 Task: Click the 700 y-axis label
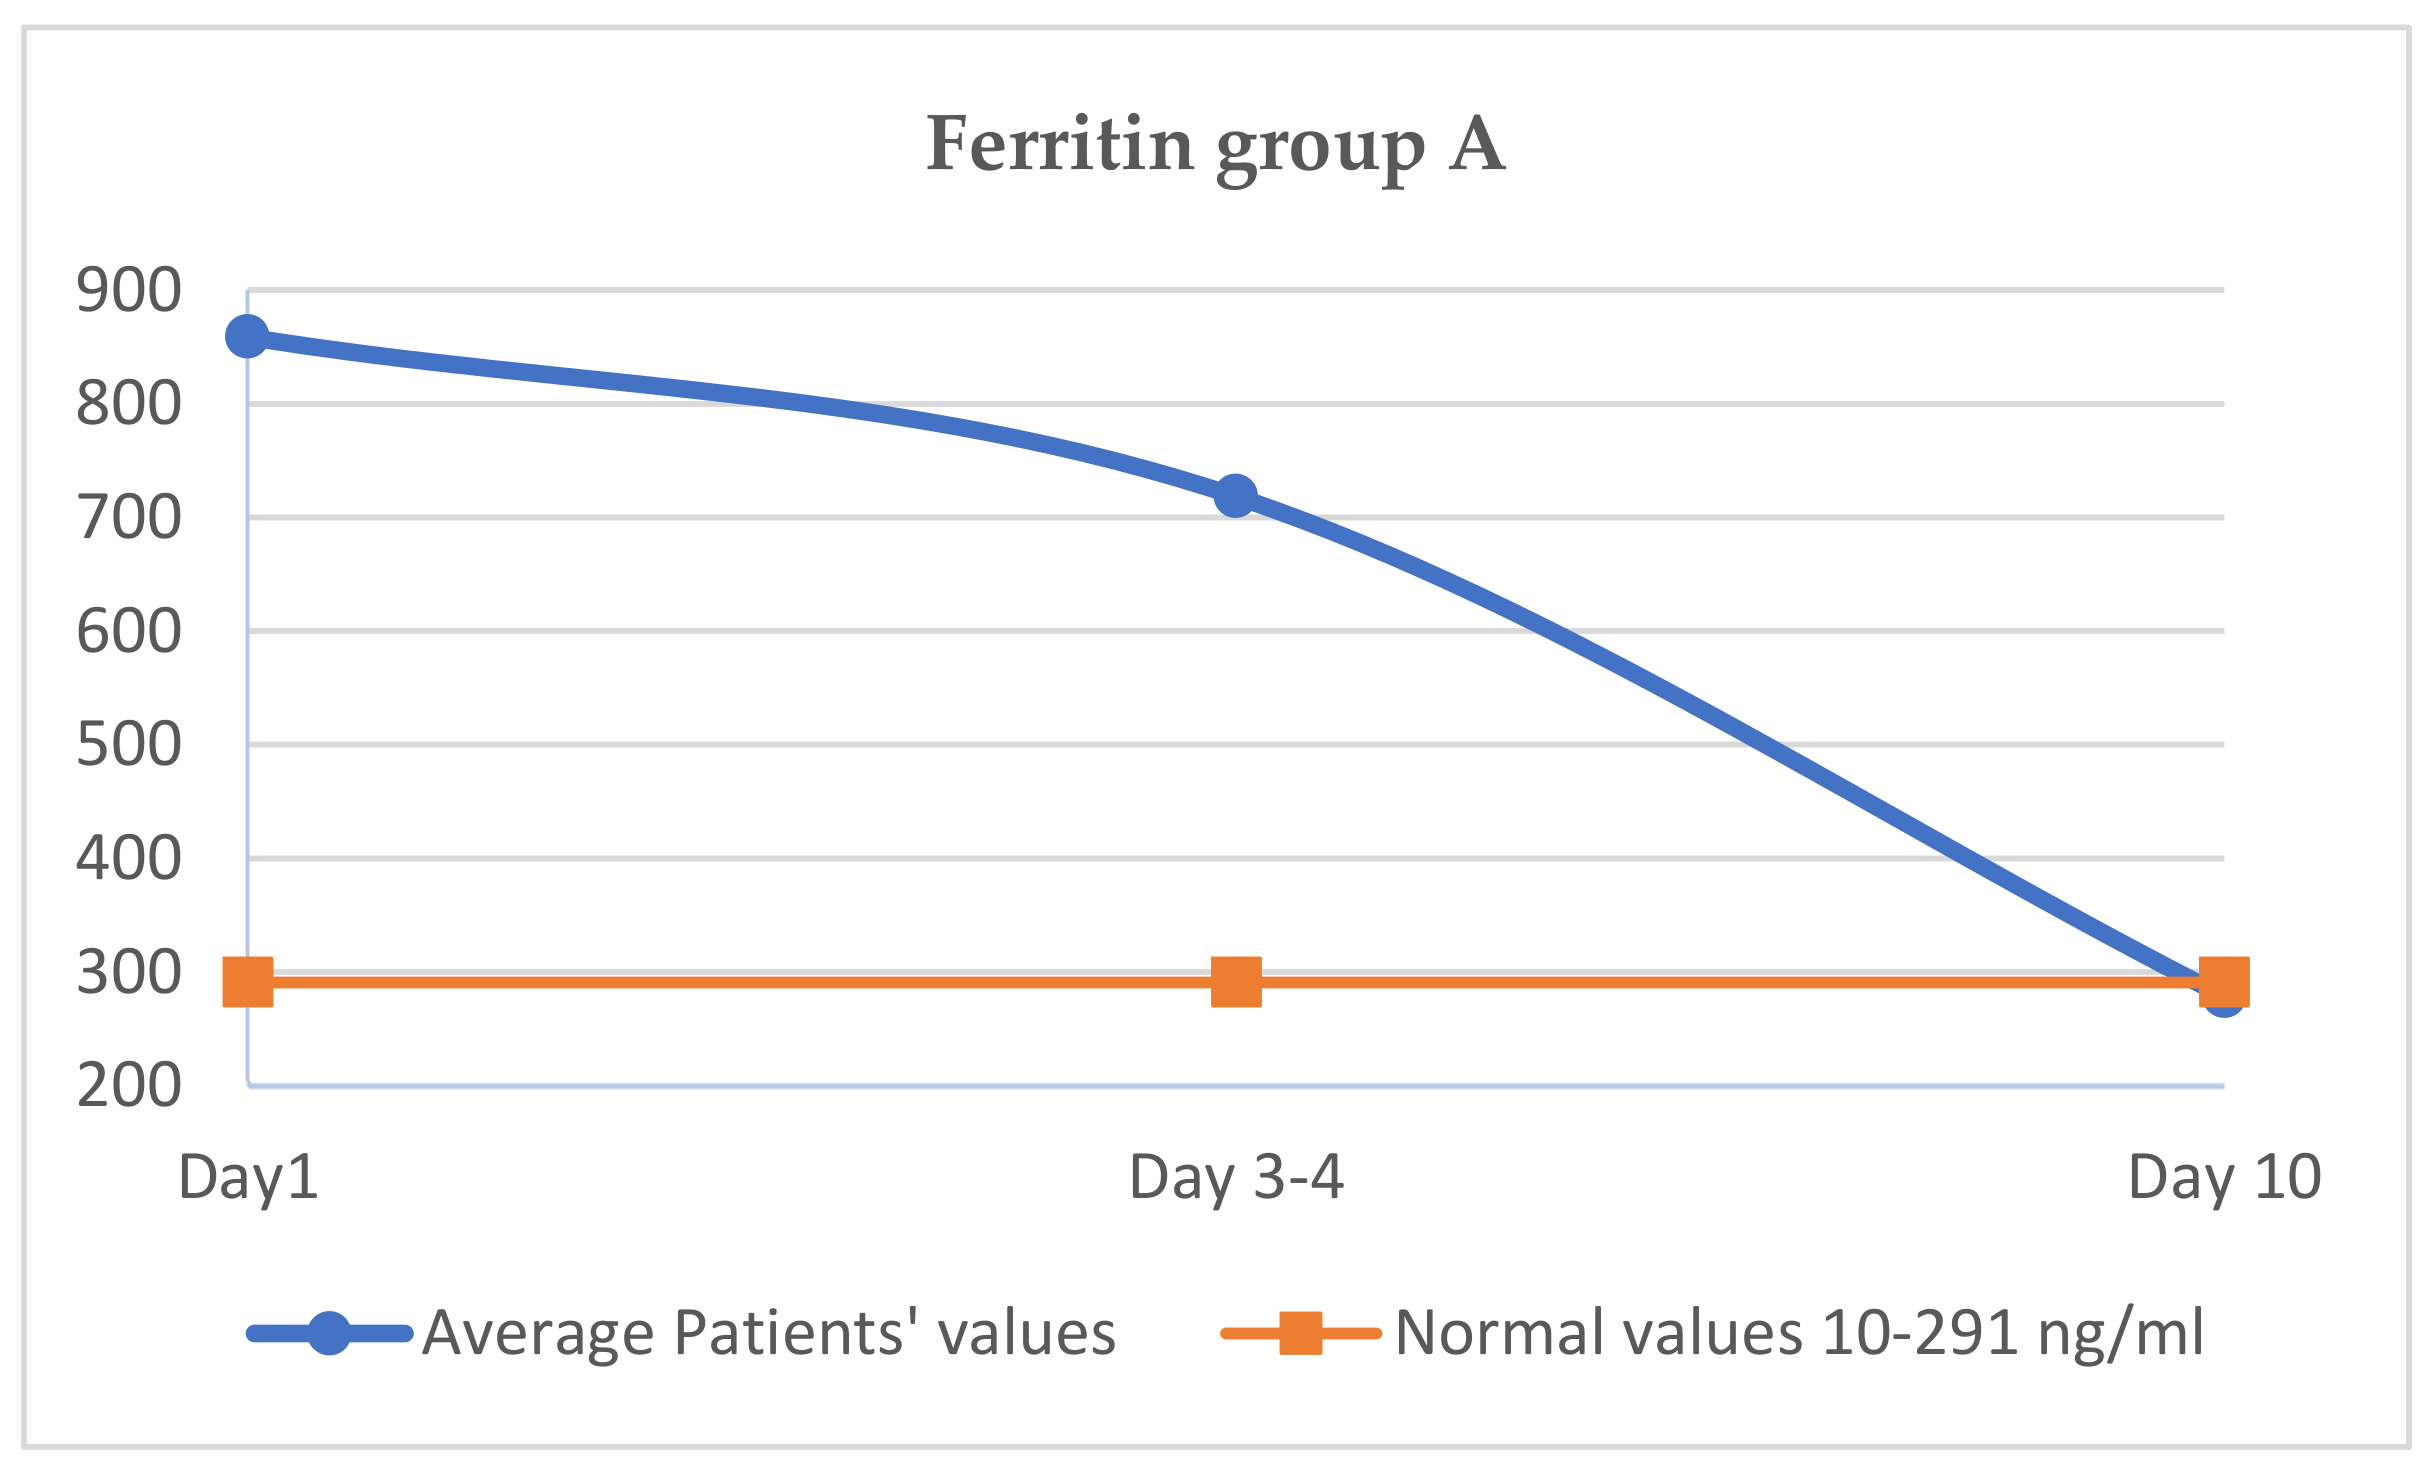coord(129,518)
